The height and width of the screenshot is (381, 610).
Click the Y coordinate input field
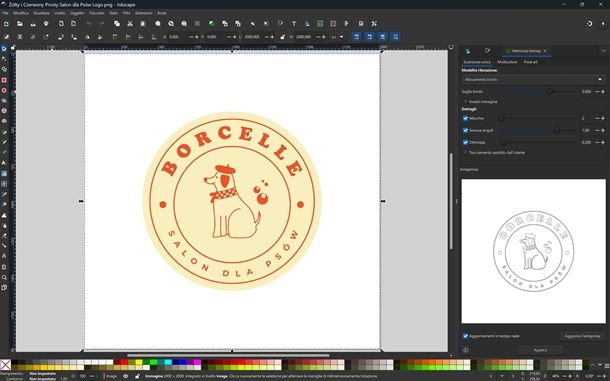point(216,37)
